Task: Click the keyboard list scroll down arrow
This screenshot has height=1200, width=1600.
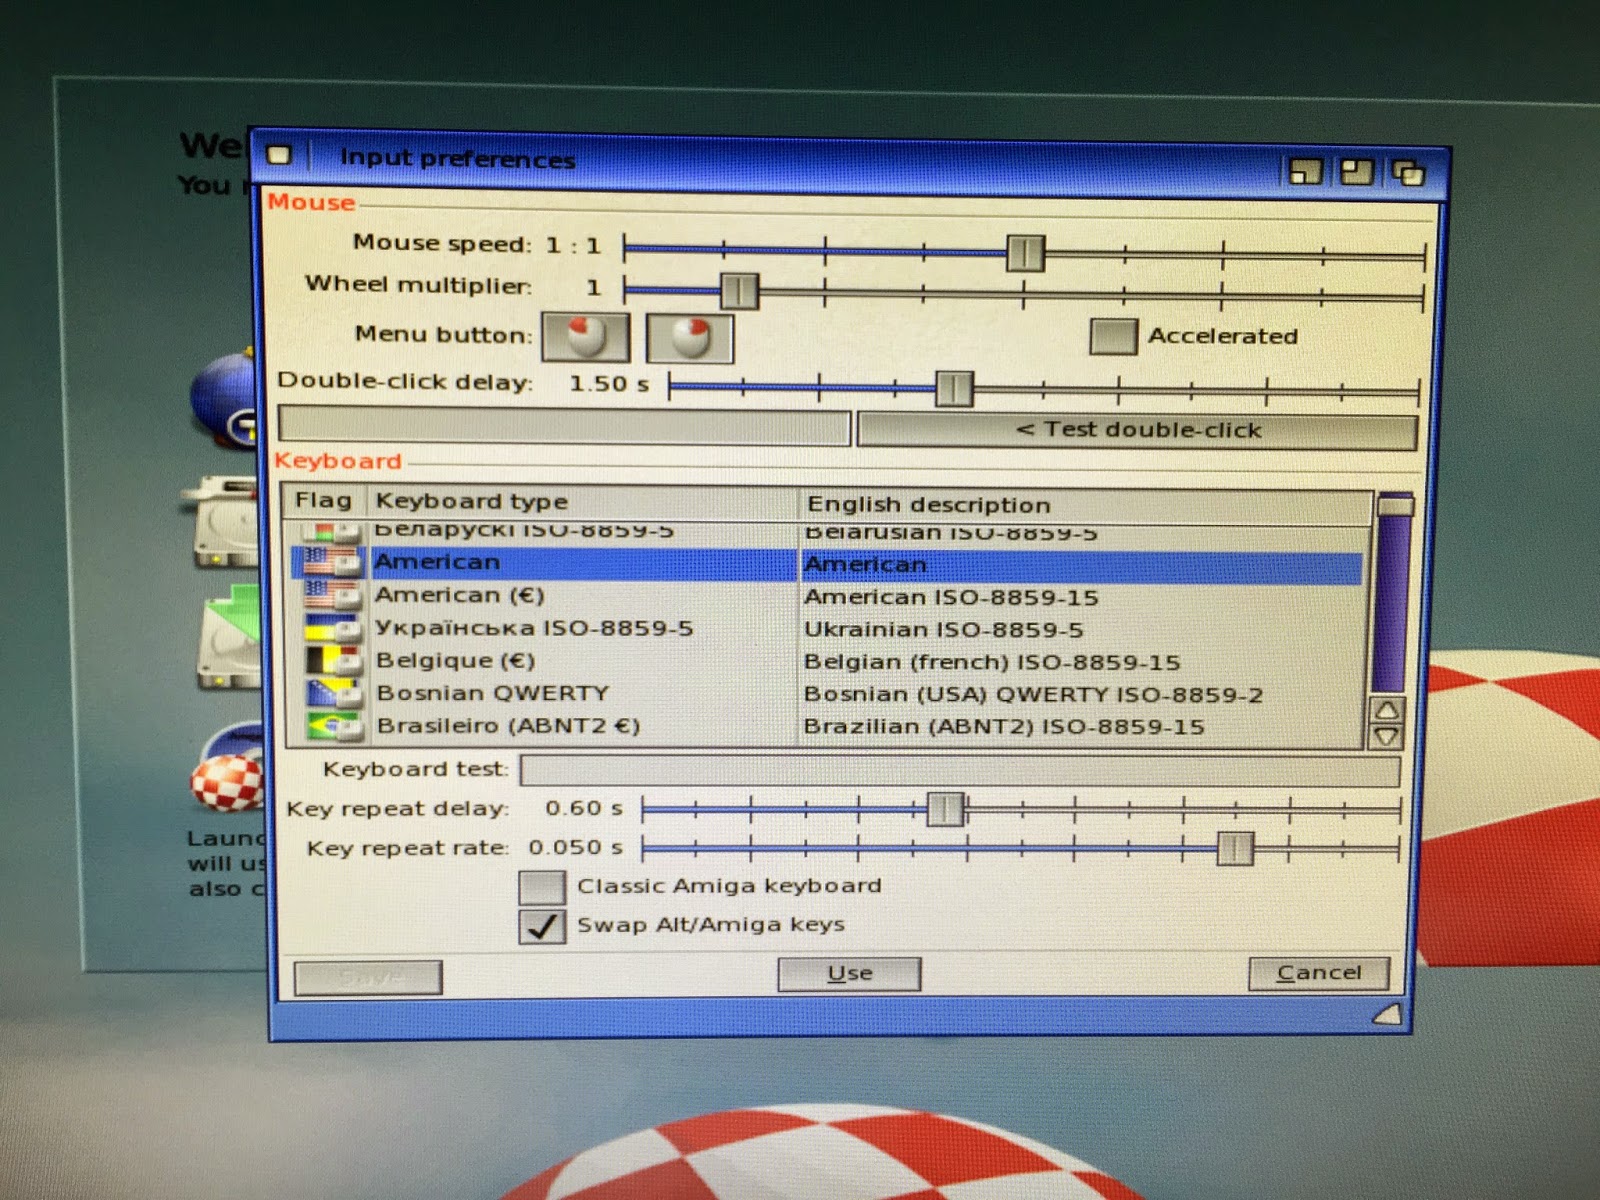Action: (1387, 737)
